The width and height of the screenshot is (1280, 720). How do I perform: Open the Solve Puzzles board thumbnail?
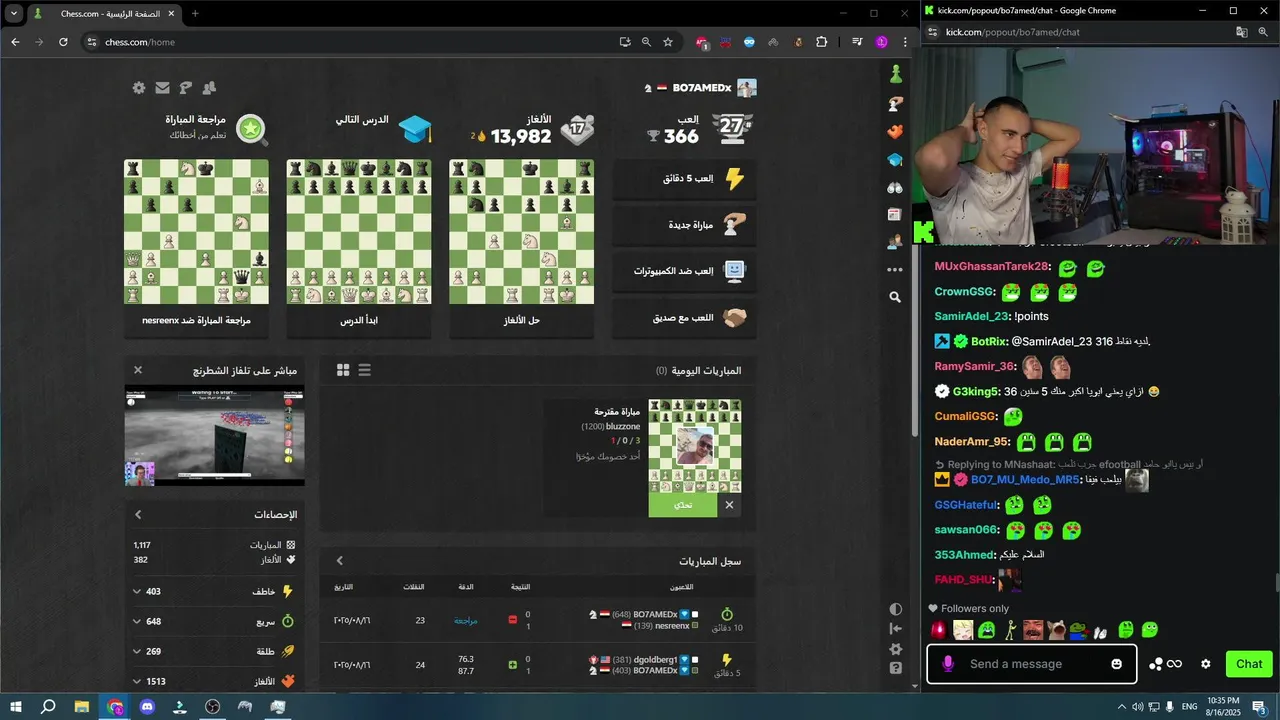521,232
